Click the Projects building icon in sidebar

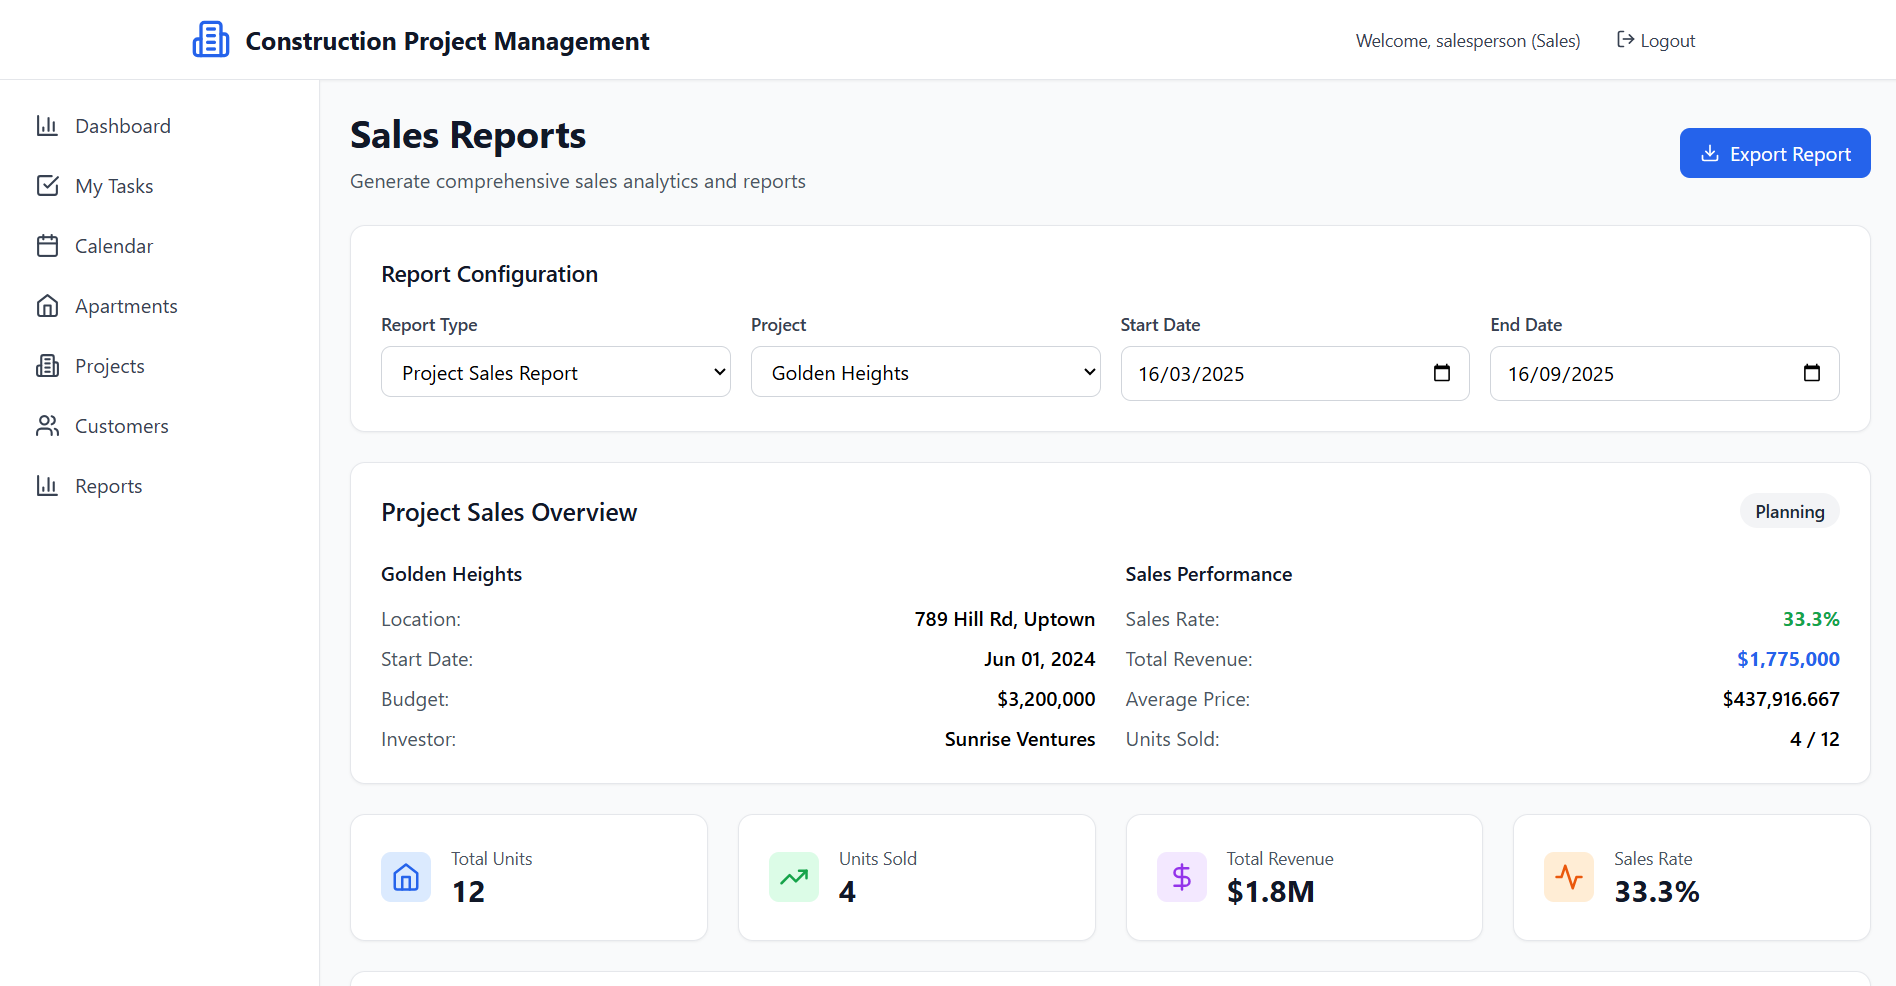pos(47,366)
